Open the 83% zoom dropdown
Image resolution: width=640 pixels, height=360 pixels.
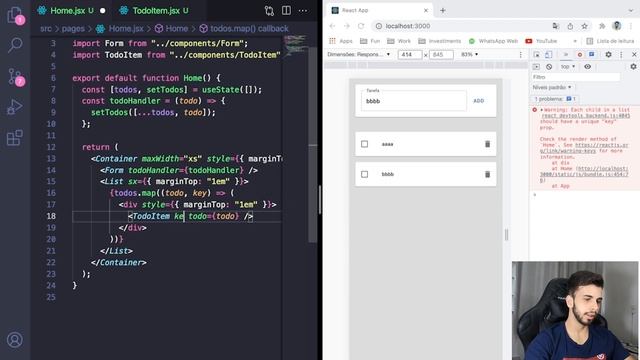coord(469,54)
